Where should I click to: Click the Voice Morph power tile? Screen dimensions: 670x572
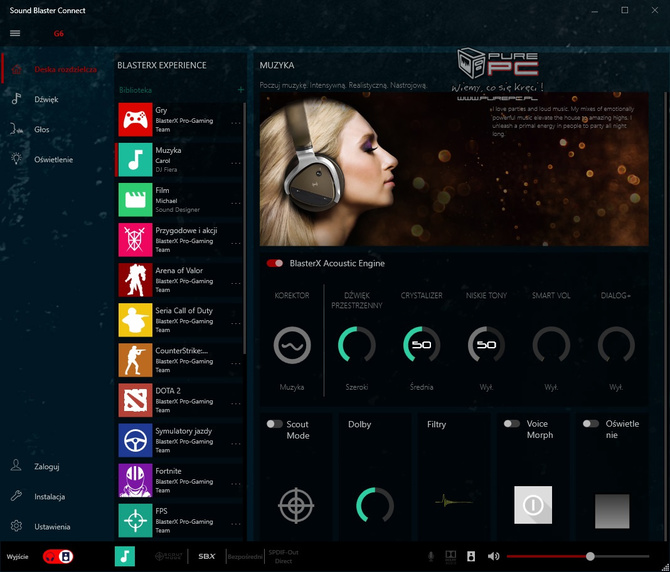[x=533, y=505]
